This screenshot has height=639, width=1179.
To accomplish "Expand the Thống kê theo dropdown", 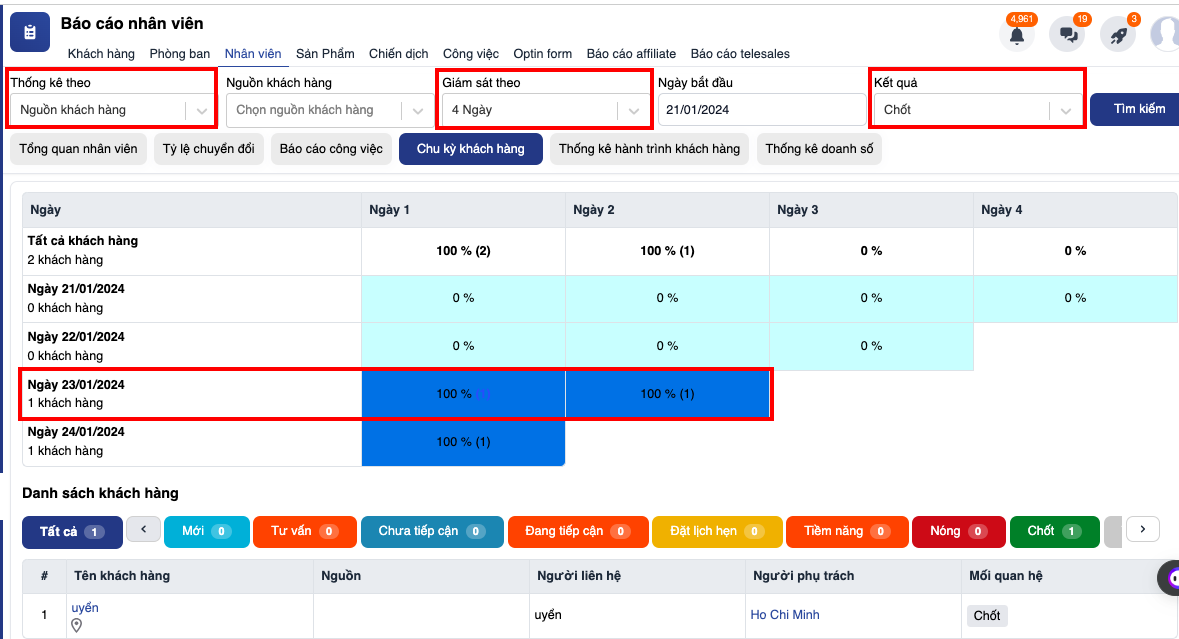I will (113, 110).
